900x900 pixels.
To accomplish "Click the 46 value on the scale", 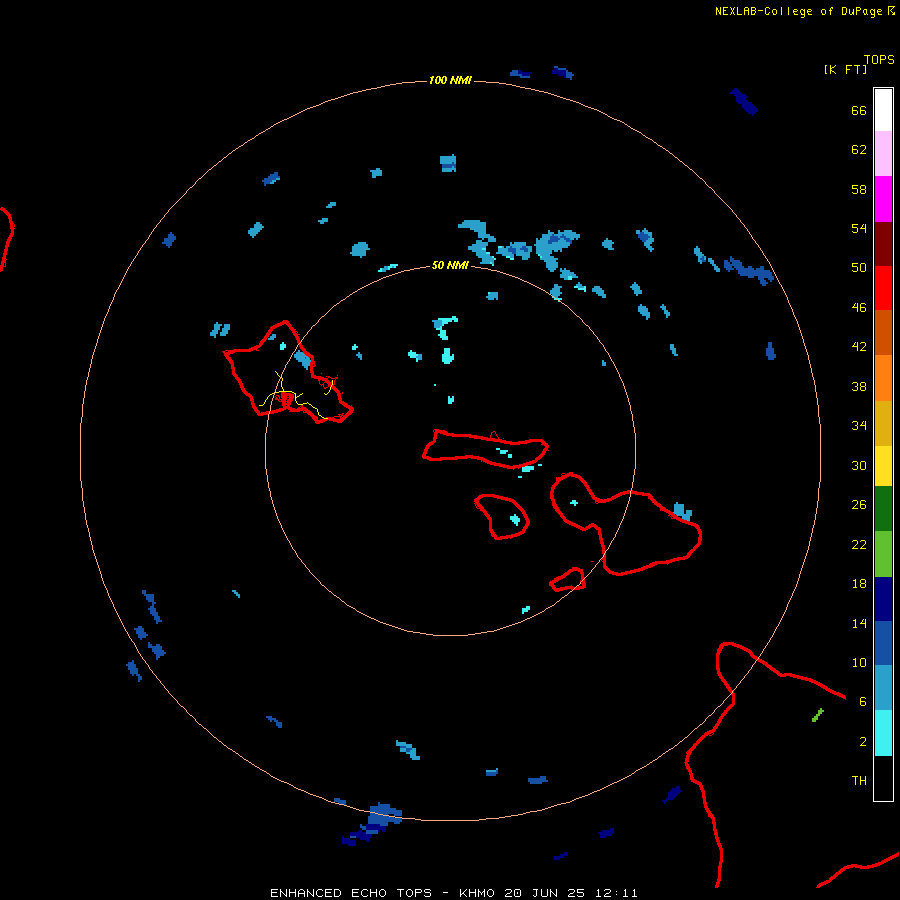I will pyautogui.click(x=859, y=307).
